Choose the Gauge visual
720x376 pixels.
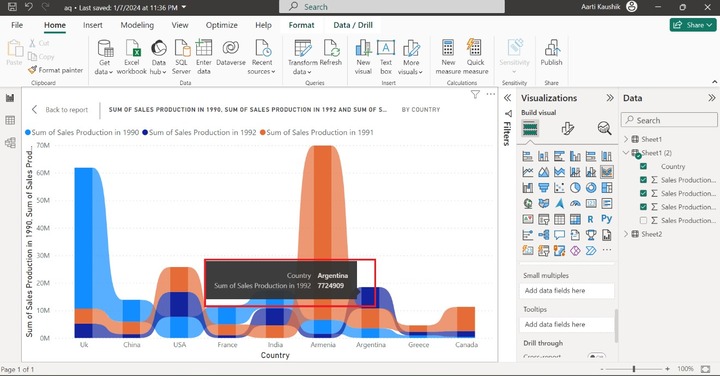tap(575, 203)
